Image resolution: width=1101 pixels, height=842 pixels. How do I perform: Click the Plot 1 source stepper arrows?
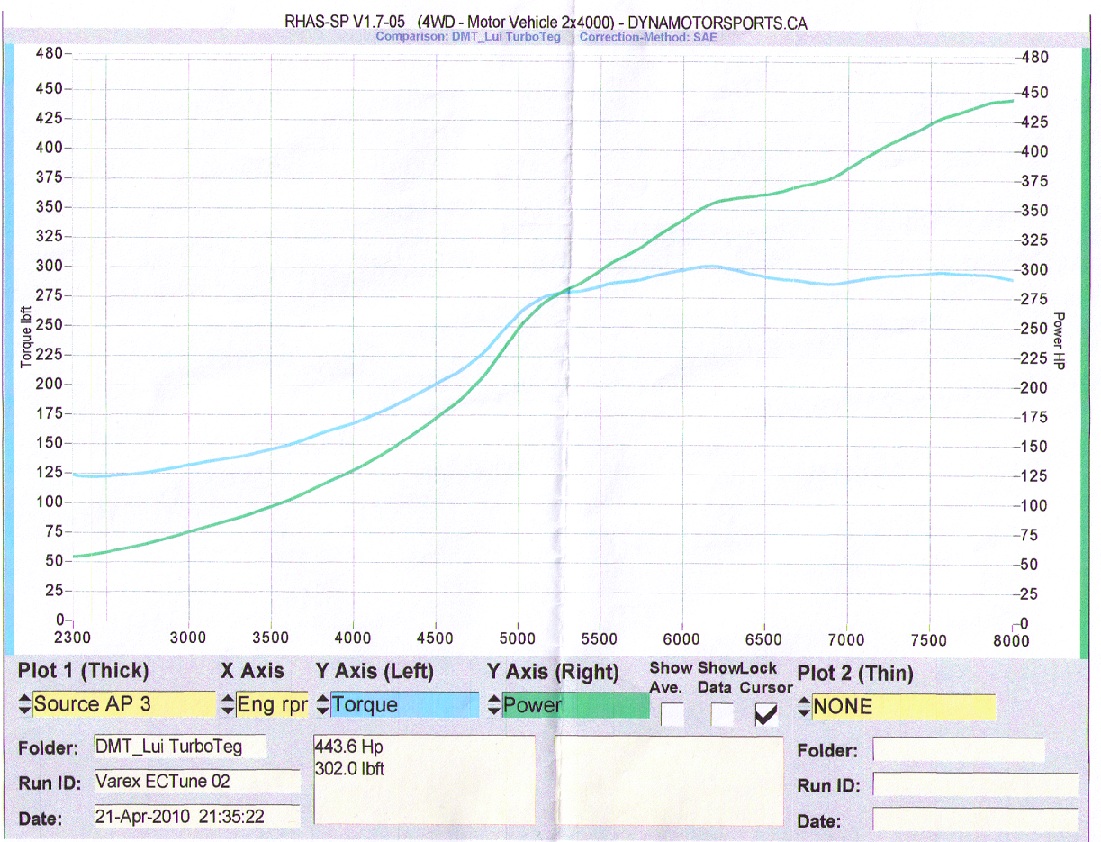tap(25, 704)
